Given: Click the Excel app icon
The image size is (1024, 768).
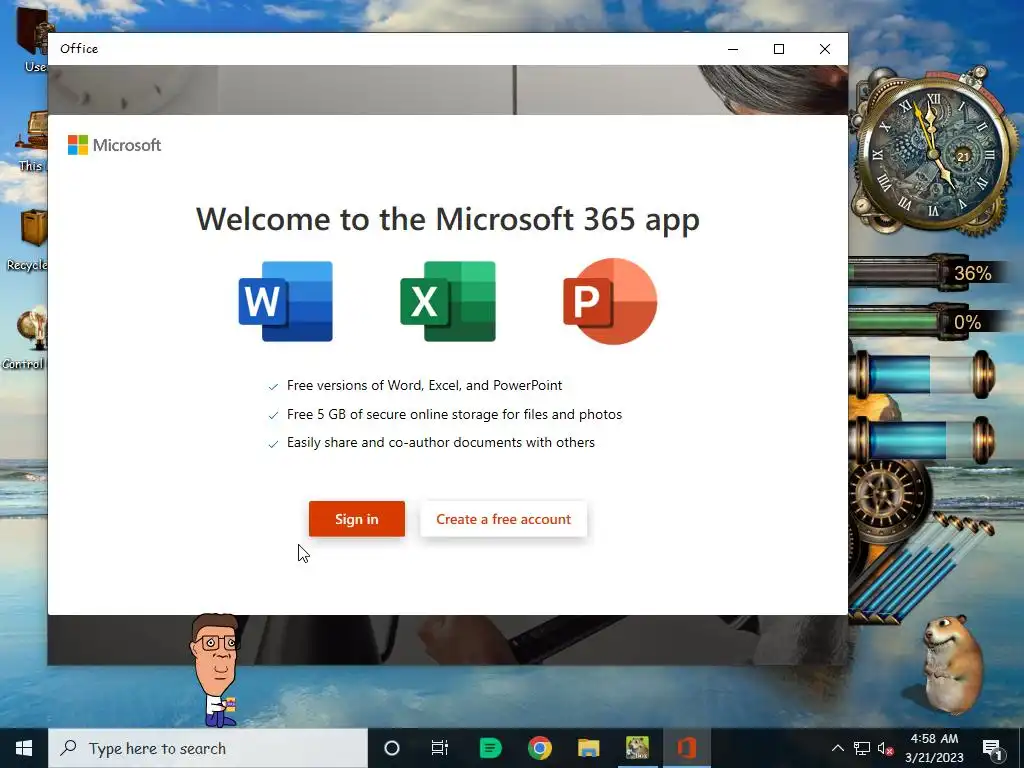Looking at the screenshot, I should pyautogui.click(x=448, y=301).
